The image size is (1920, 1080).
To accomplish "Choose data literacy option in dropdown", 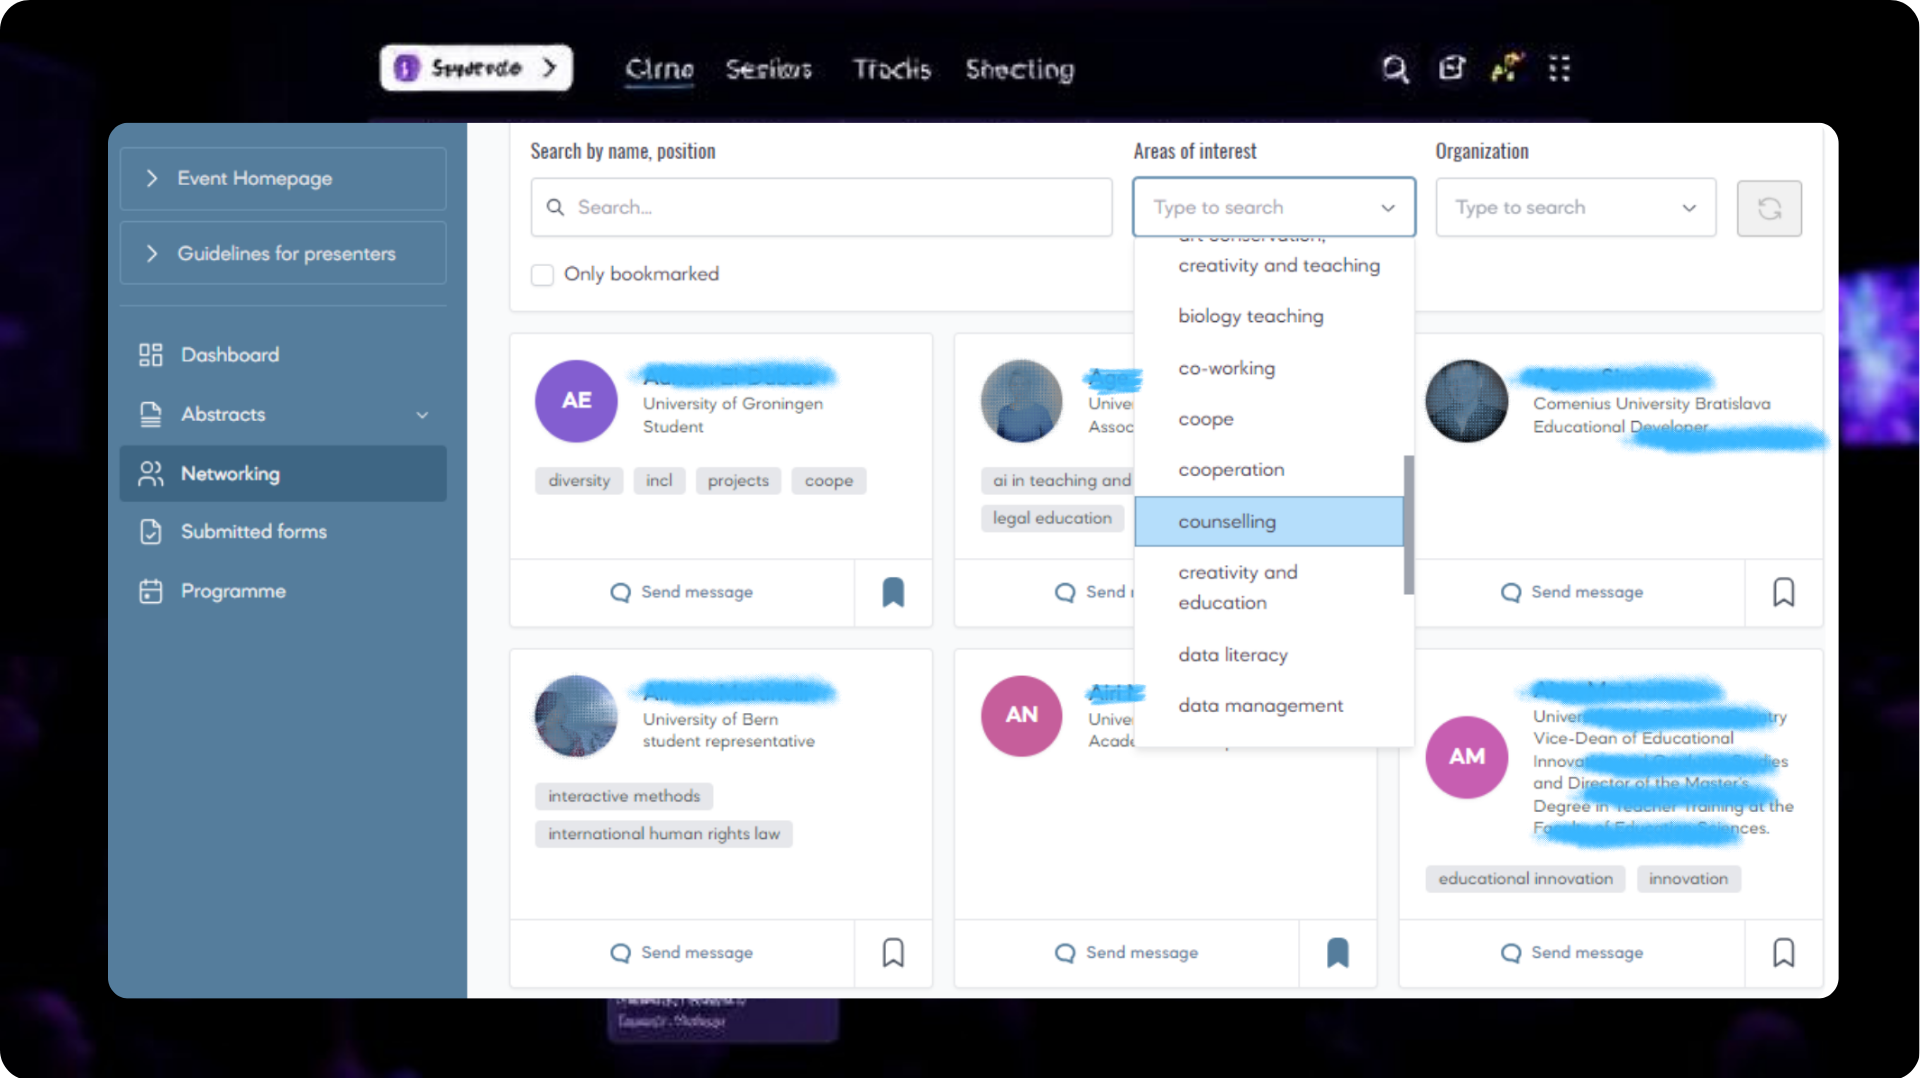I will pos(1232,655).
